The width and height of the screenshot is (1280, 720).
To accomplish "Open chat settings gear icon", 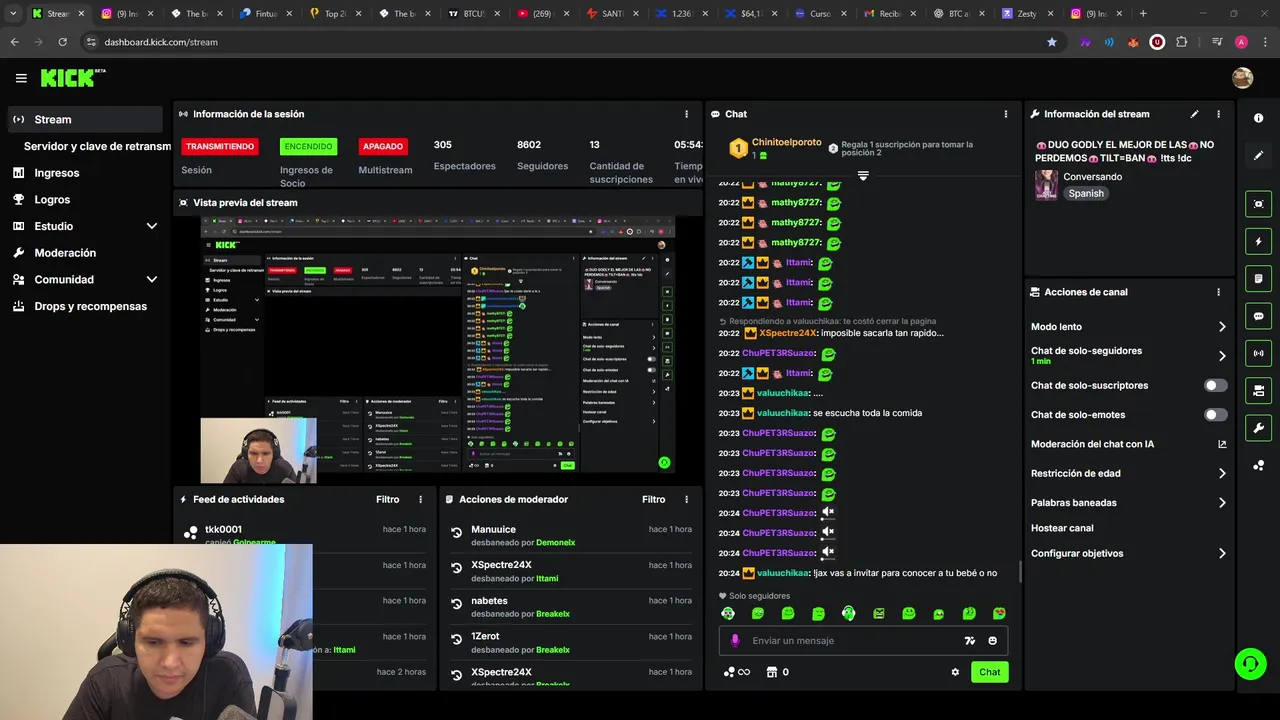I will click(955, 672).
